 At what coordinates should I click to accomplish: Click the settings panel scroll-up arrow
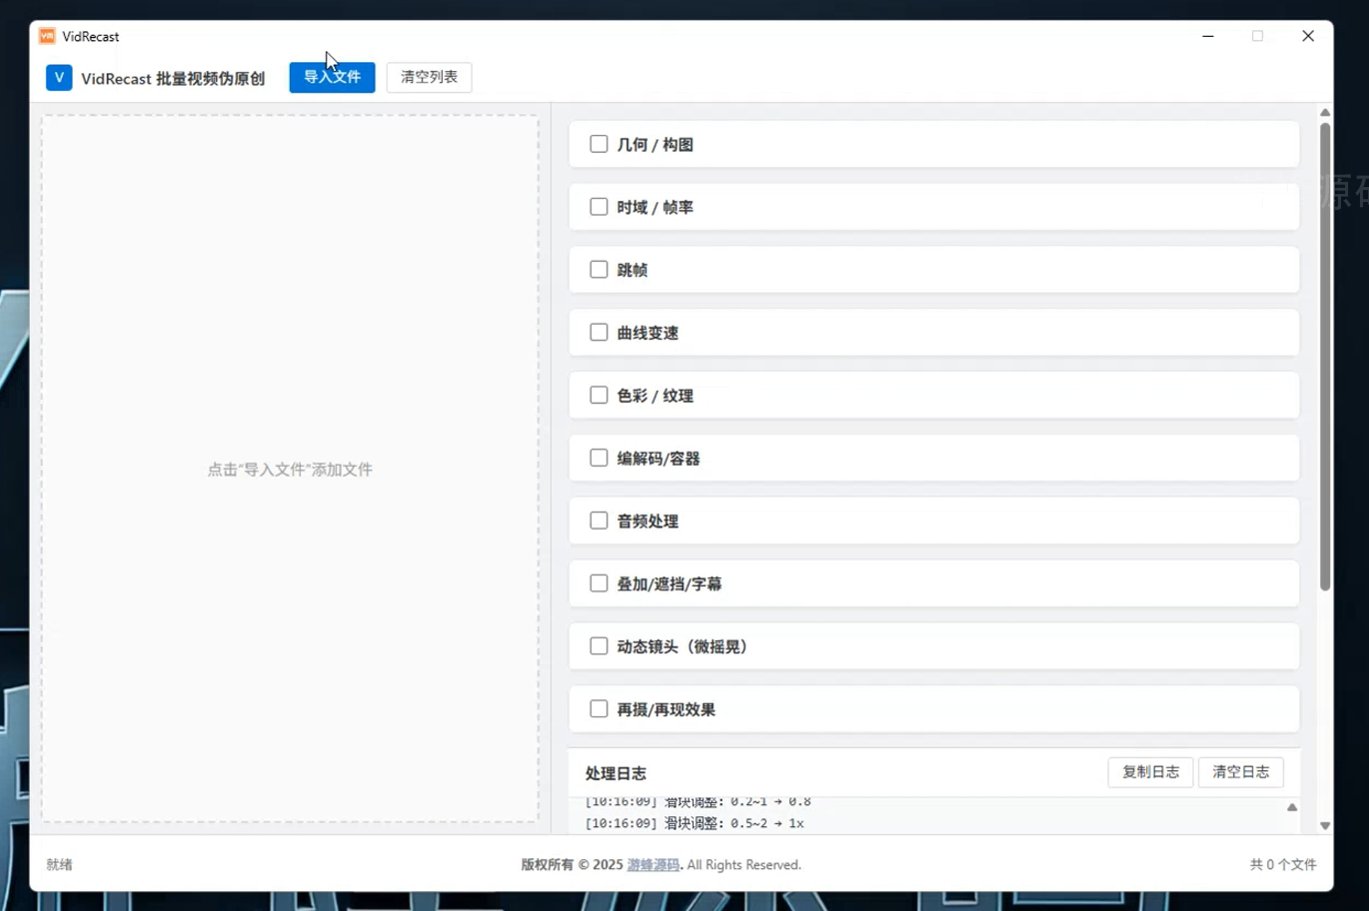pos(1325,112)
